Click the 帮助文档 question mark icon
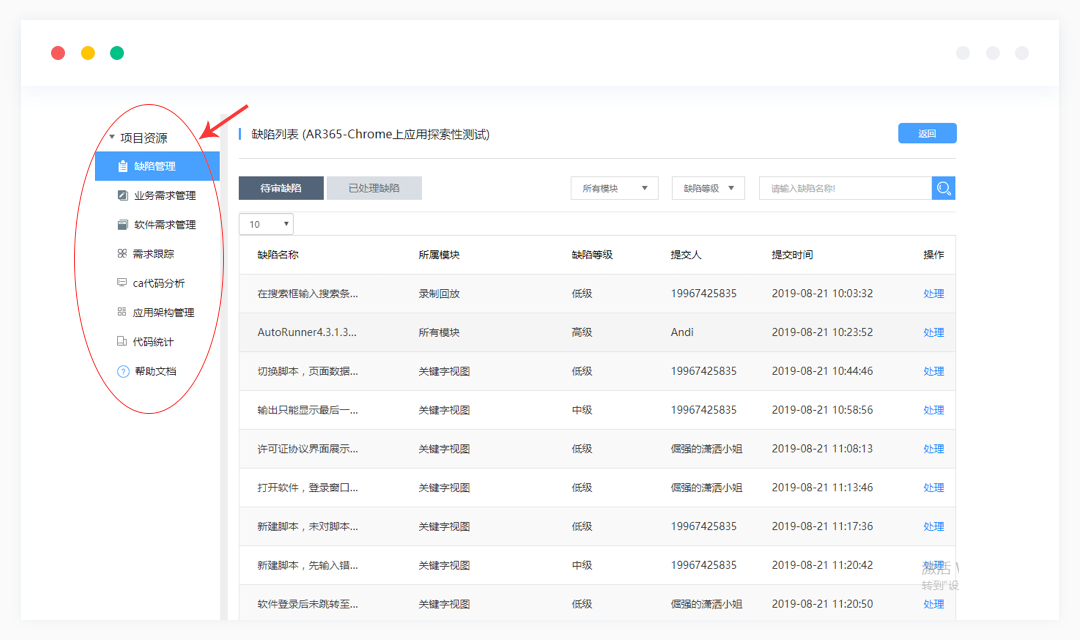 pyautogui.click(x=123, y=371)
